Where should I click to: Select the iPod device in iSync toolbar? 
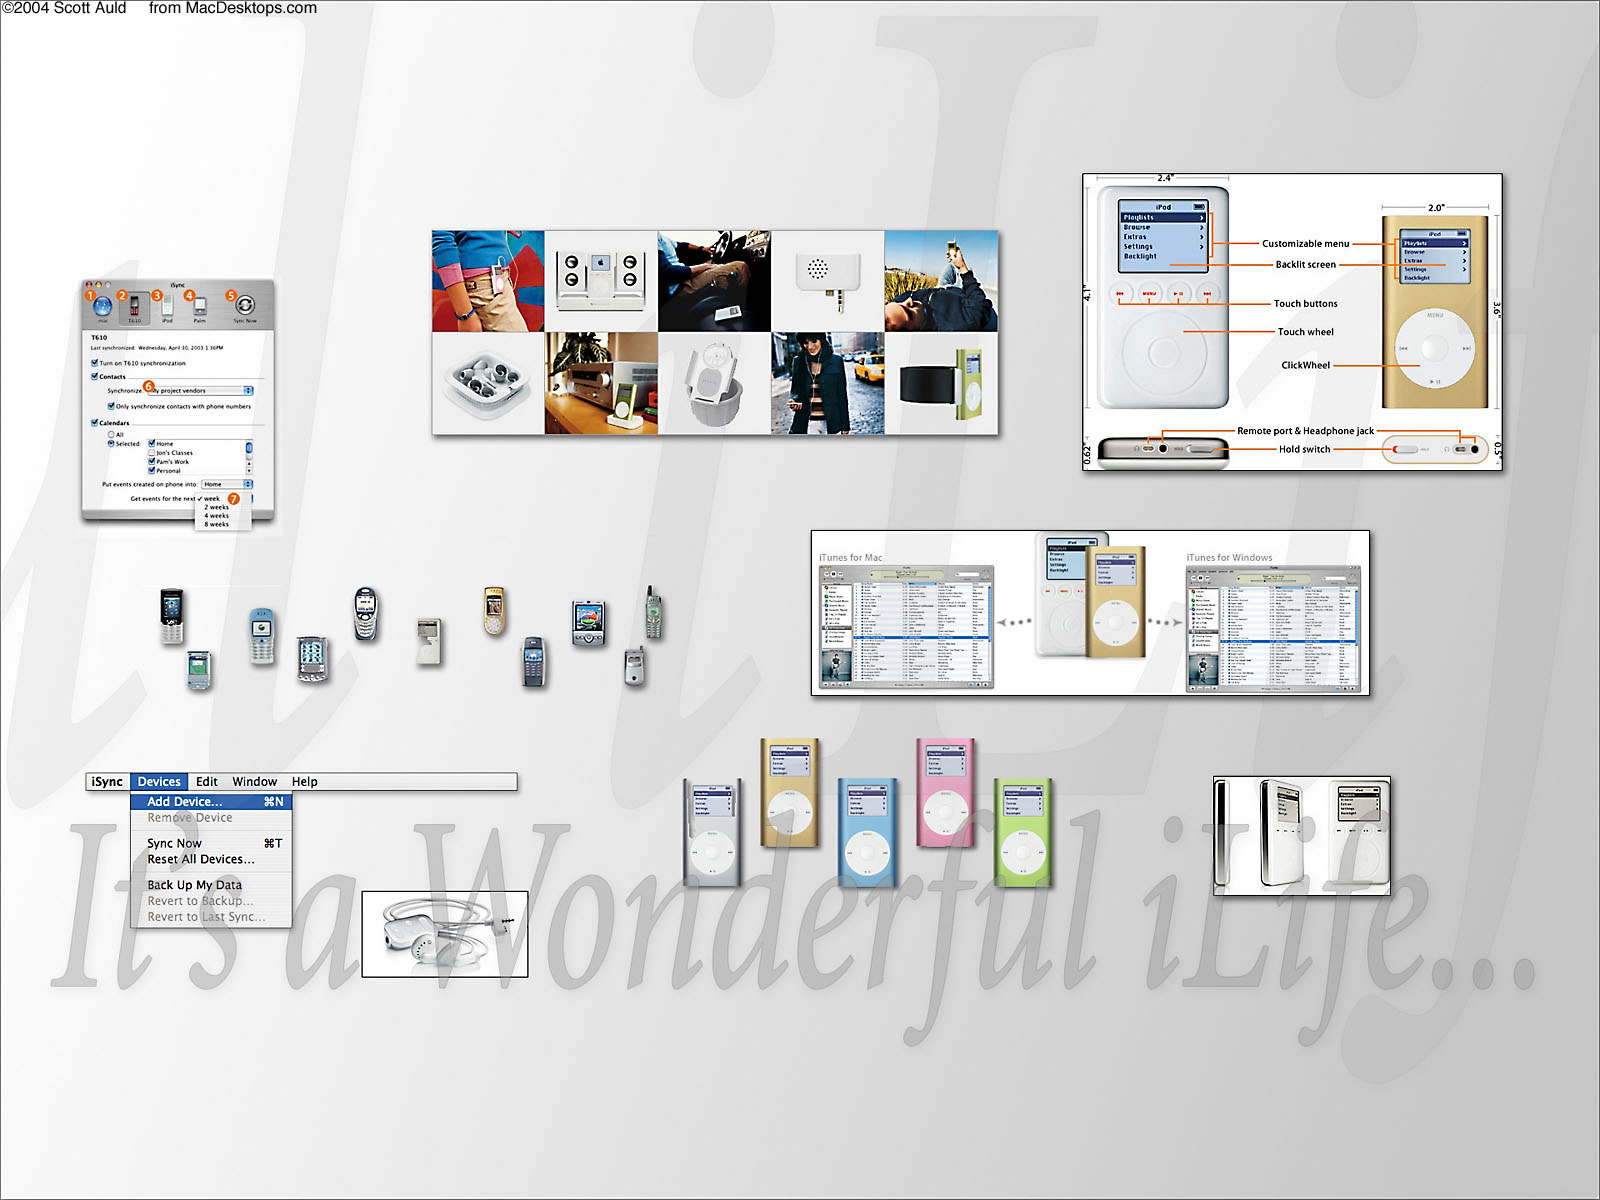coord(167,308)
